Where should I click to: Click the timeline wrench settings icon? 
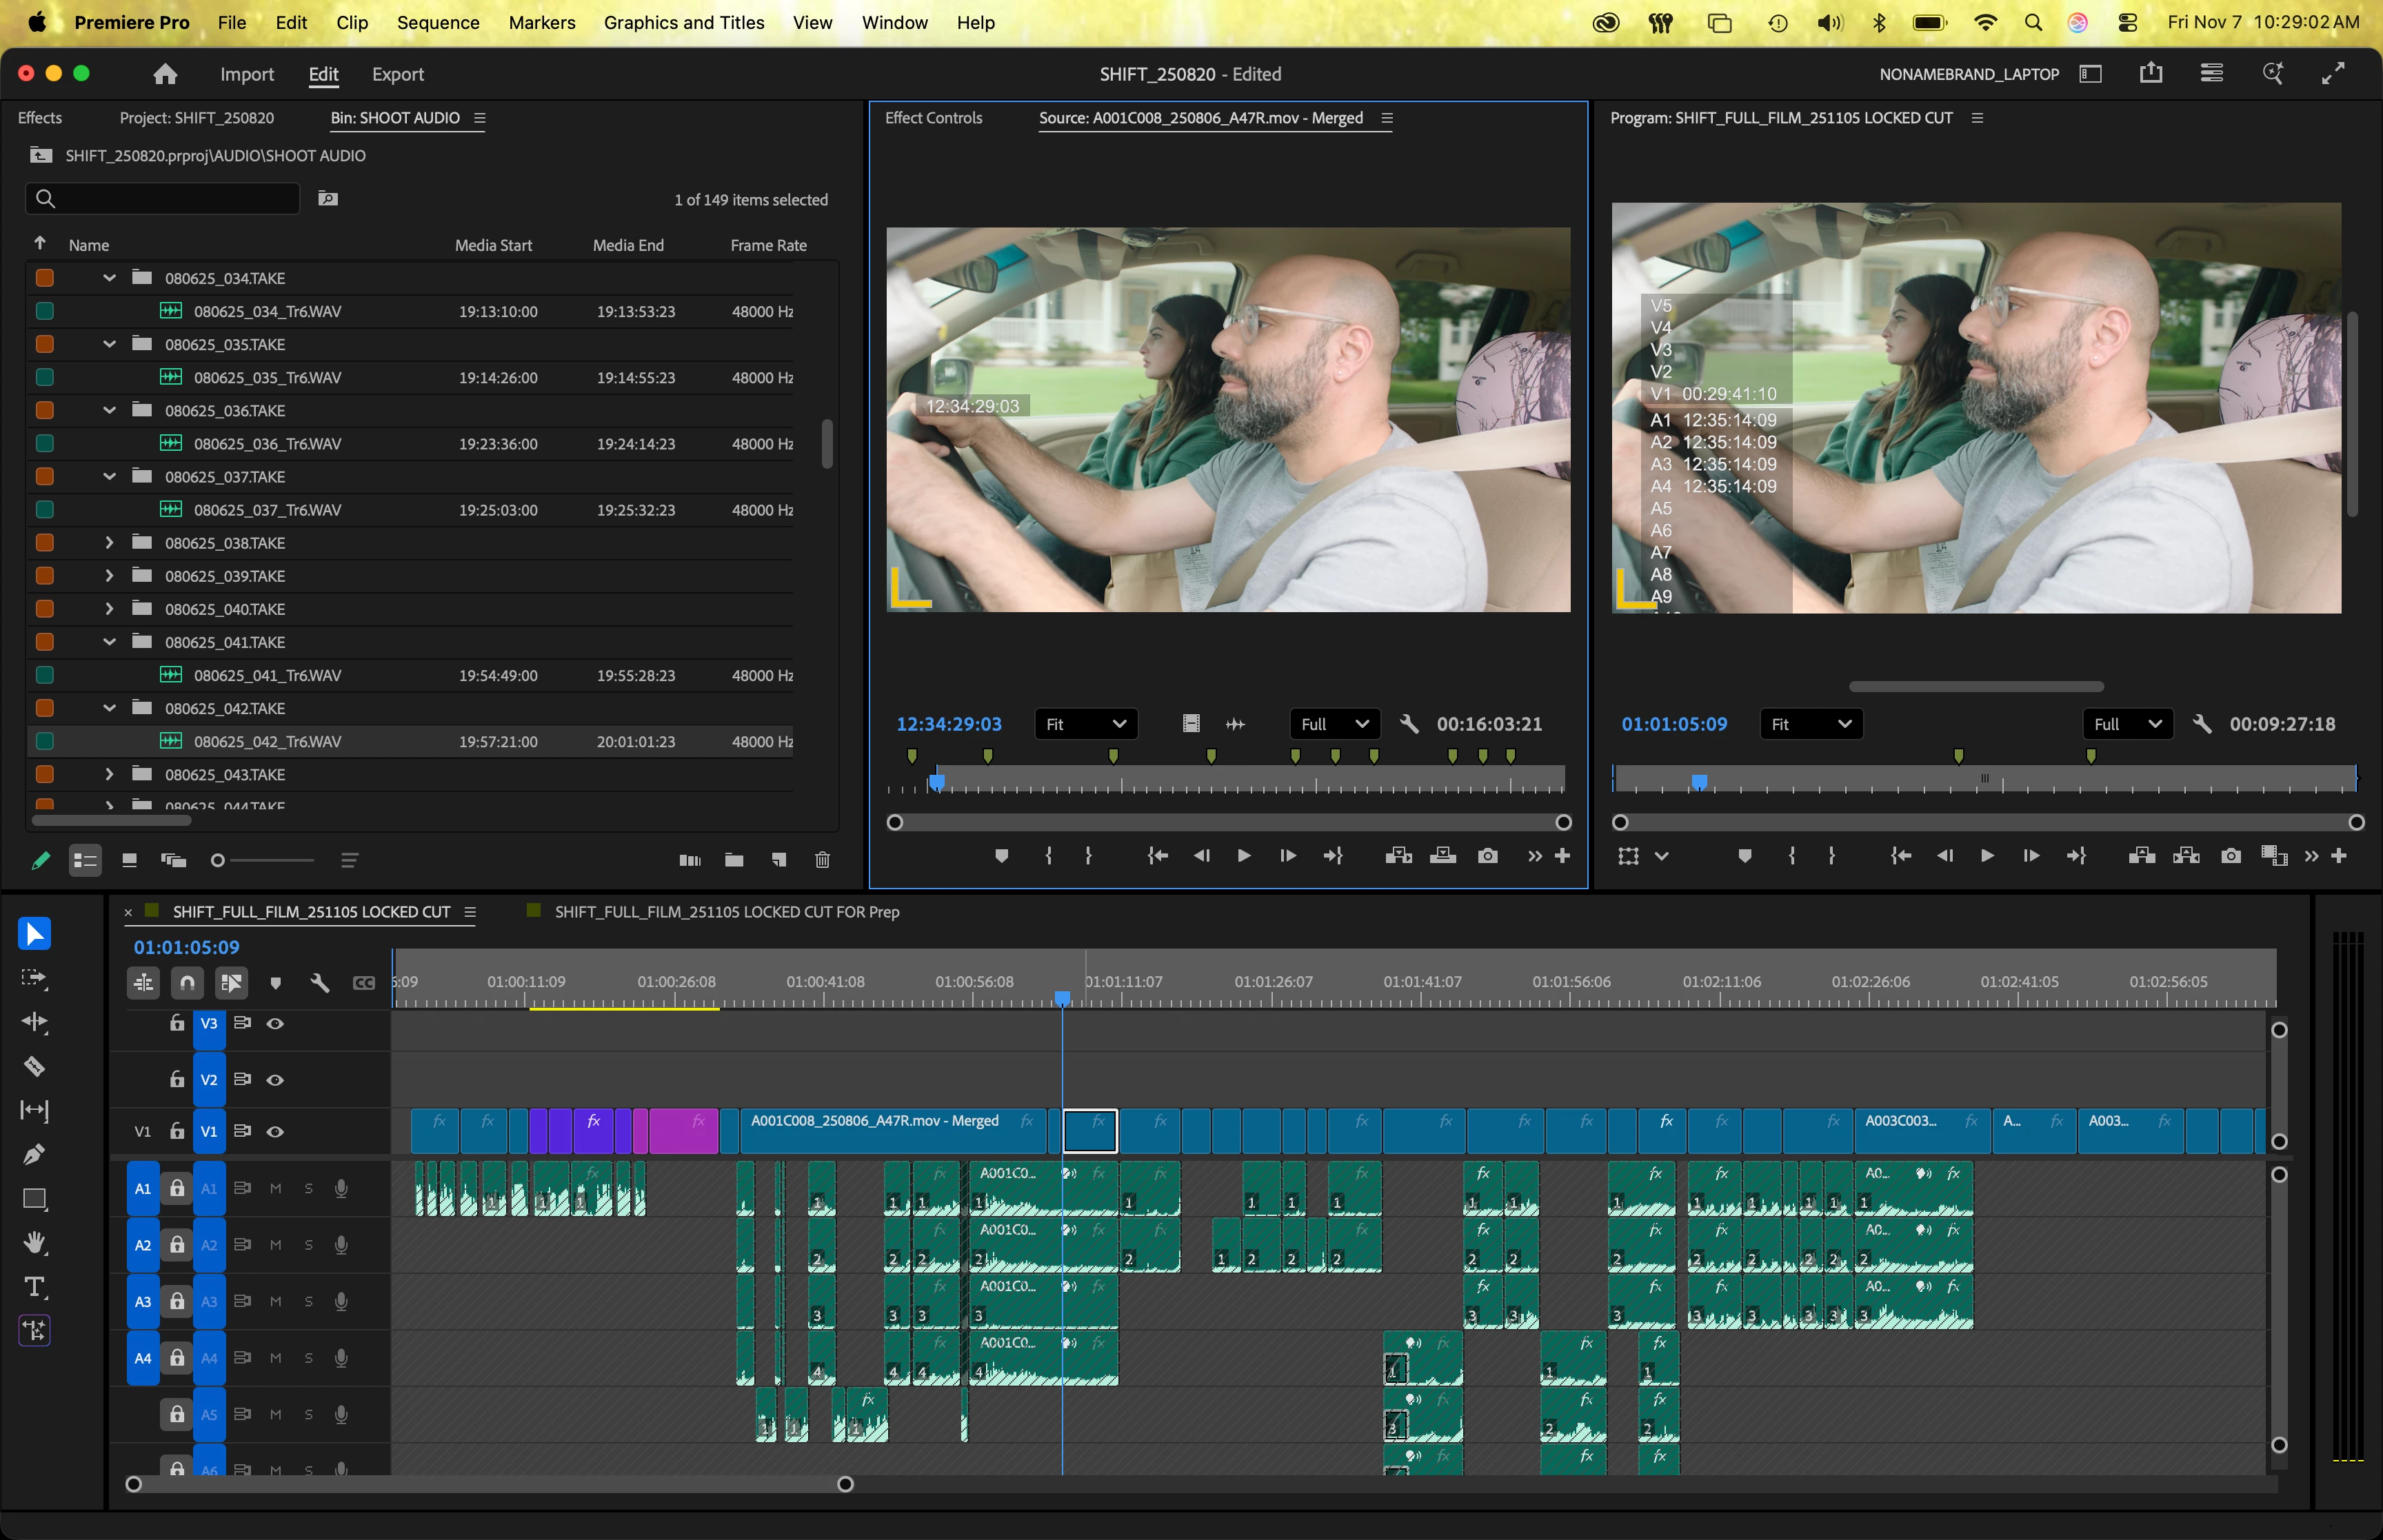click(x=320, y=983)
